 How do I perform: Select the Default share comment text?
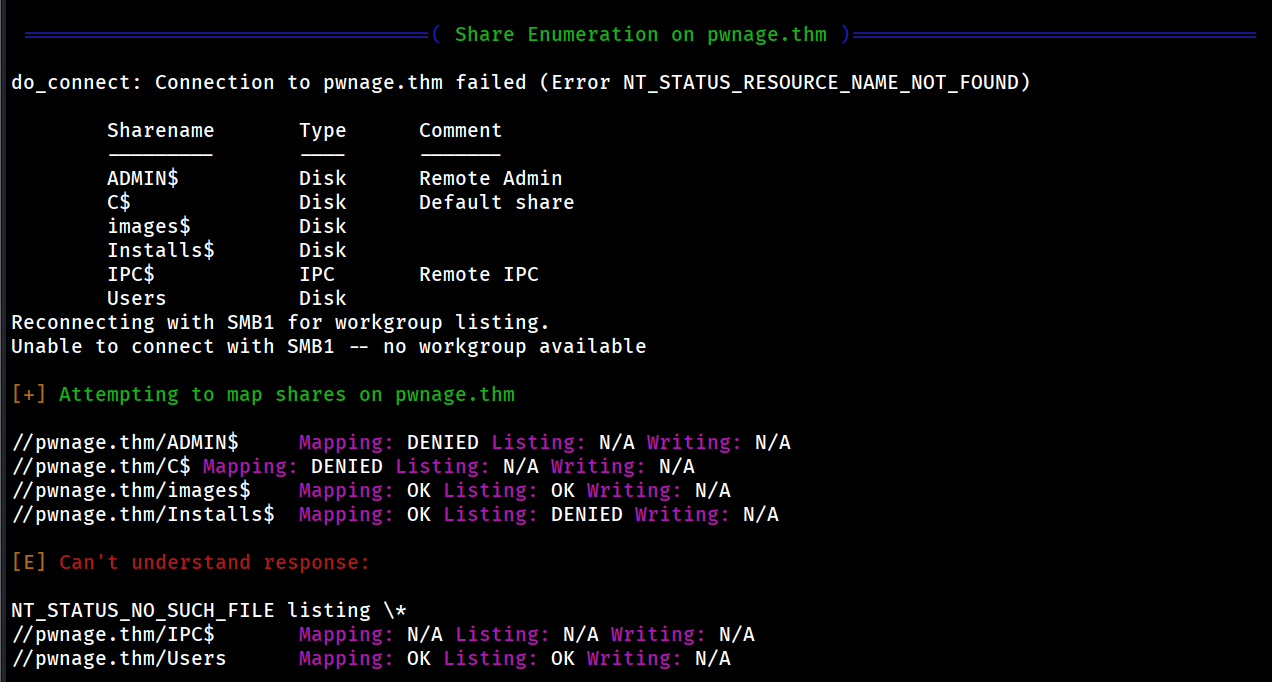(496, 203)
